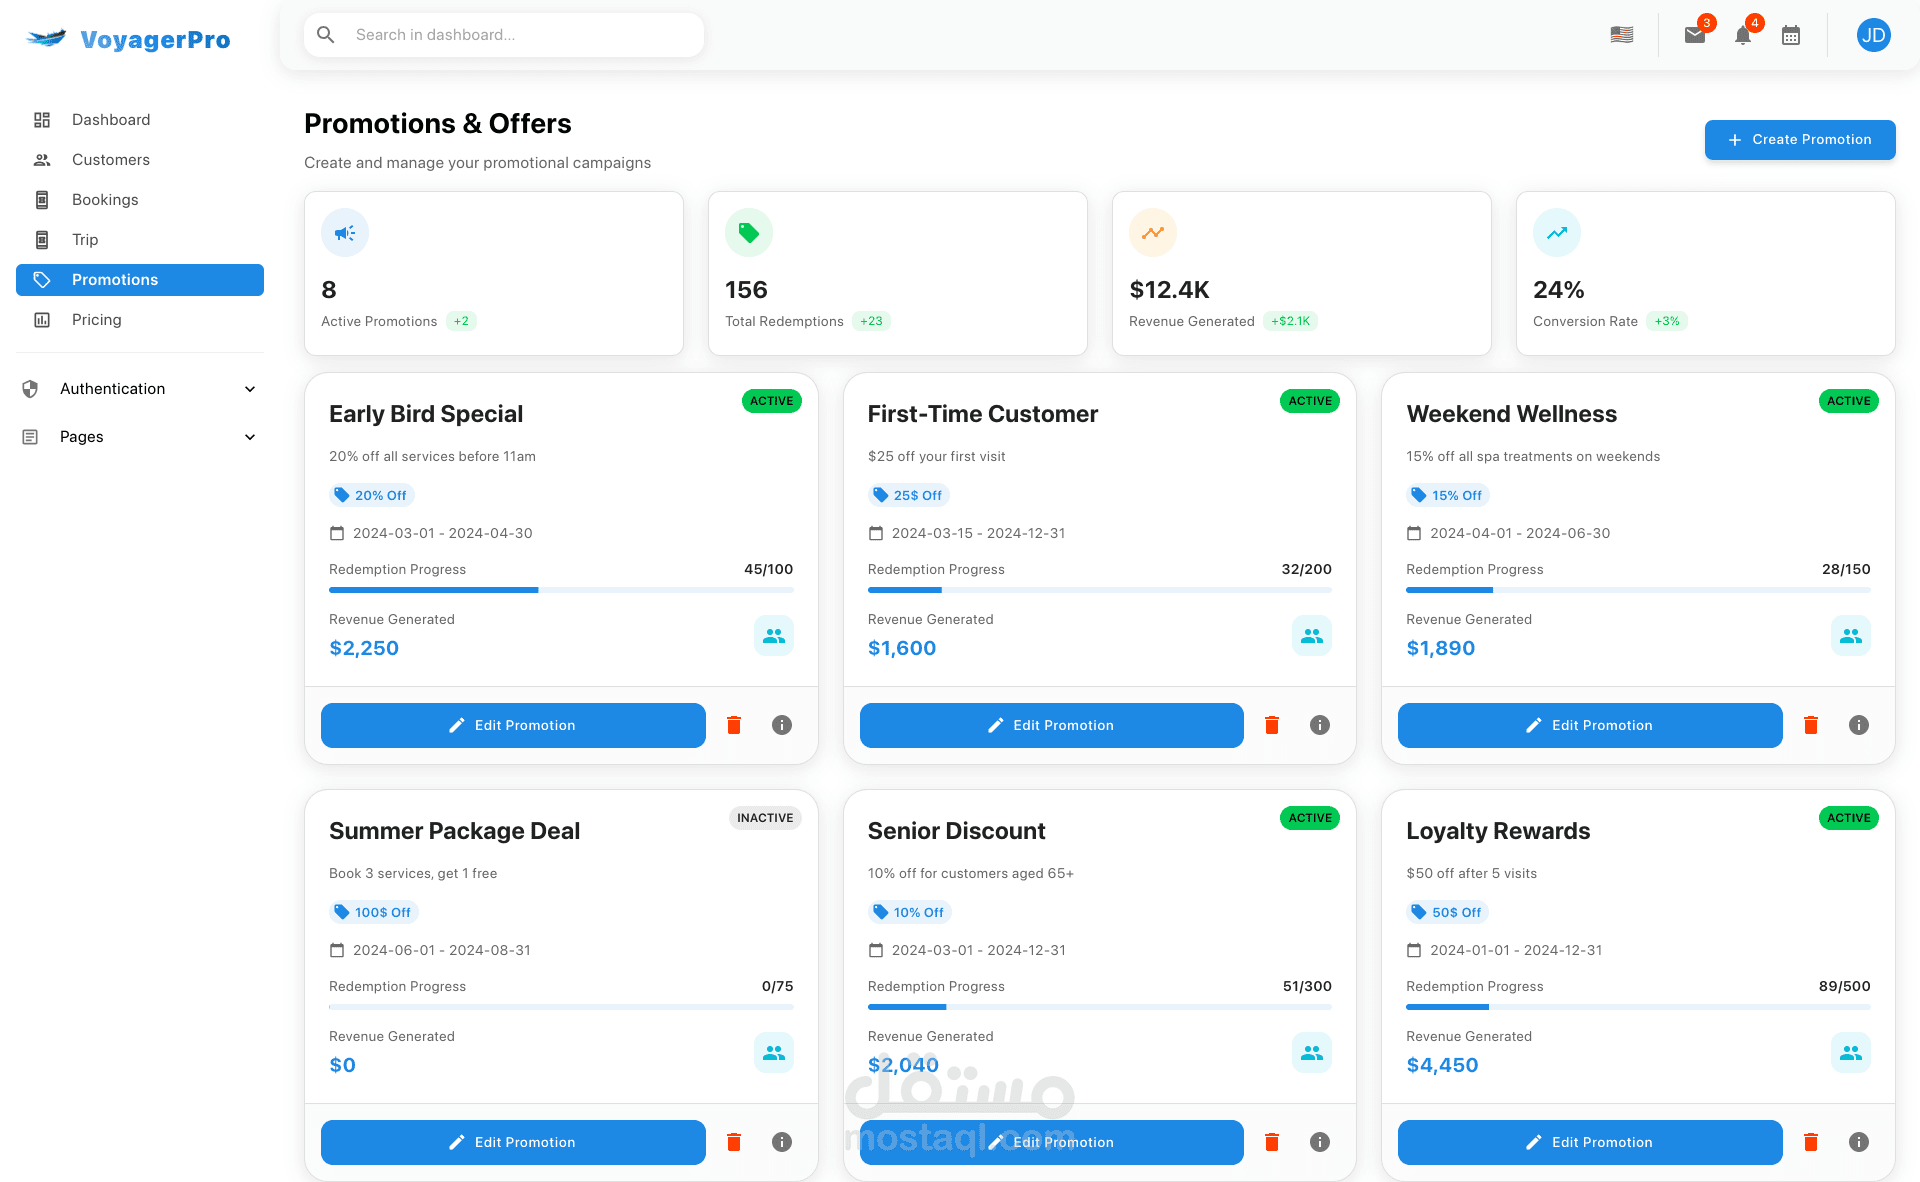Open the calendar icon in header
1920x1182 pixels.
click(1791, 36)
